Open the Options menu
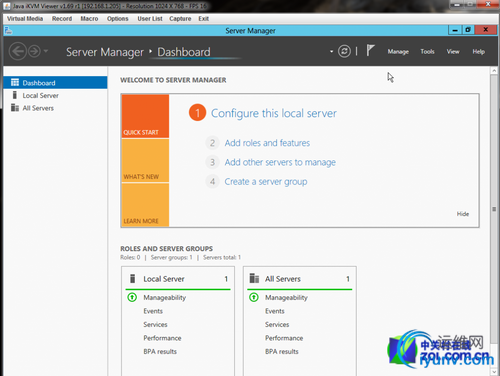The height and width of the screenshot is (376, 500). point(118,19)
